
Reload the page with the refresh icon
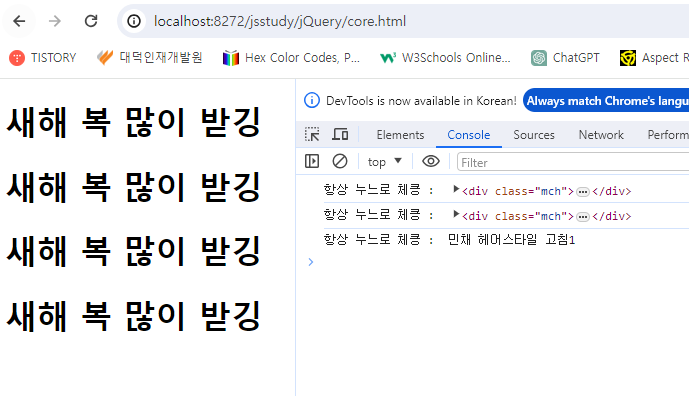[x=91, y=21]
